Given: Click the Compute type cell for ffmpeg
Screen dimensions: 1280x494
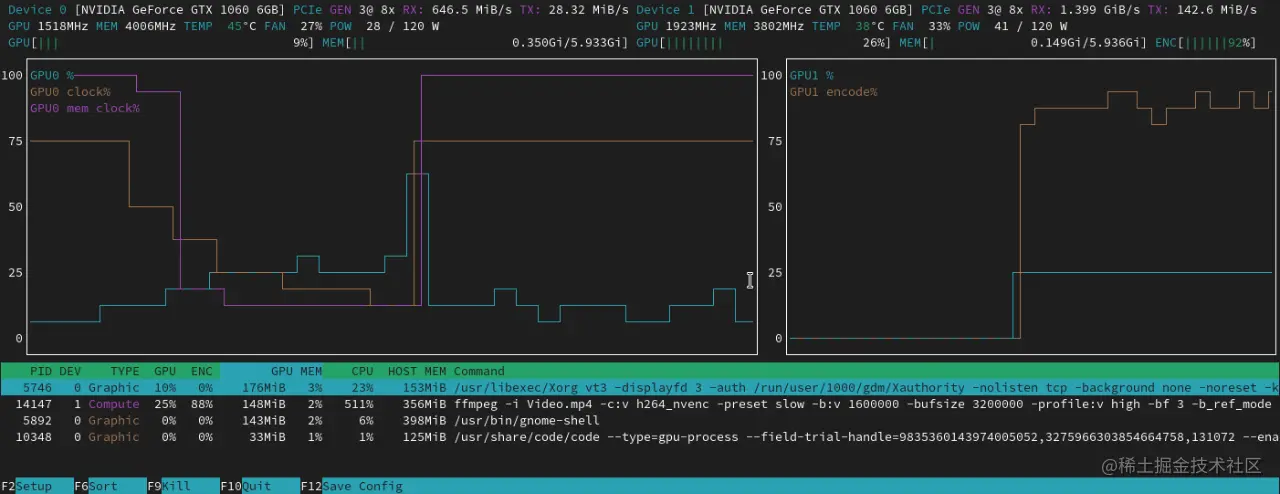Looking at the screenshot, I should tap(114, 404).
